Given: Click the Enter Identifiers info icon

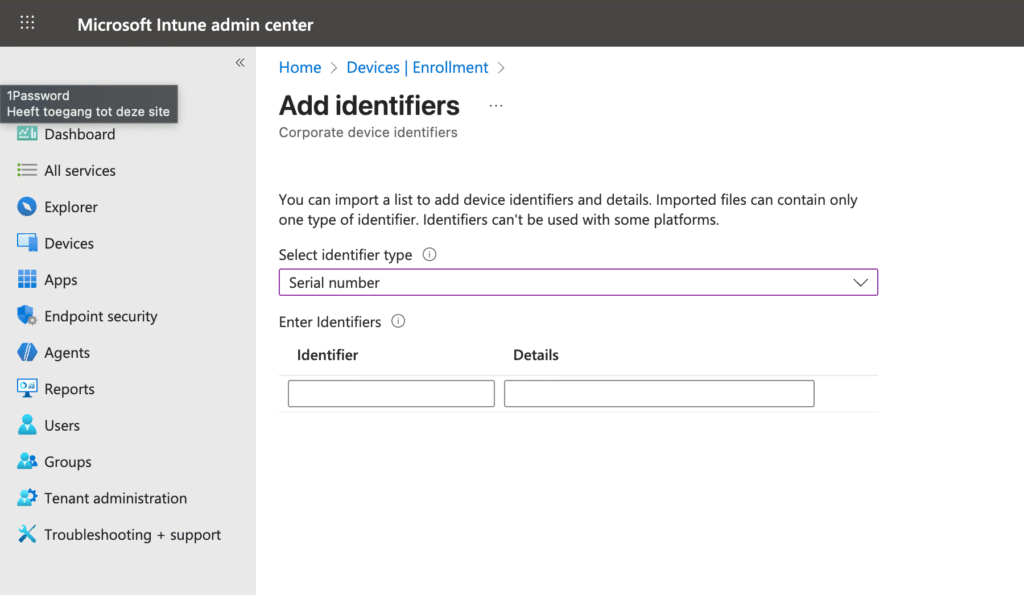Looking at the screenshot, I should click(397, 322).
